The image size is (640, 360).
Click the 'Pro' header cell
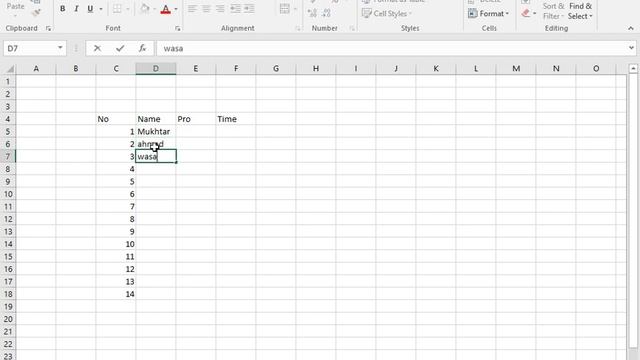[196, 119]
